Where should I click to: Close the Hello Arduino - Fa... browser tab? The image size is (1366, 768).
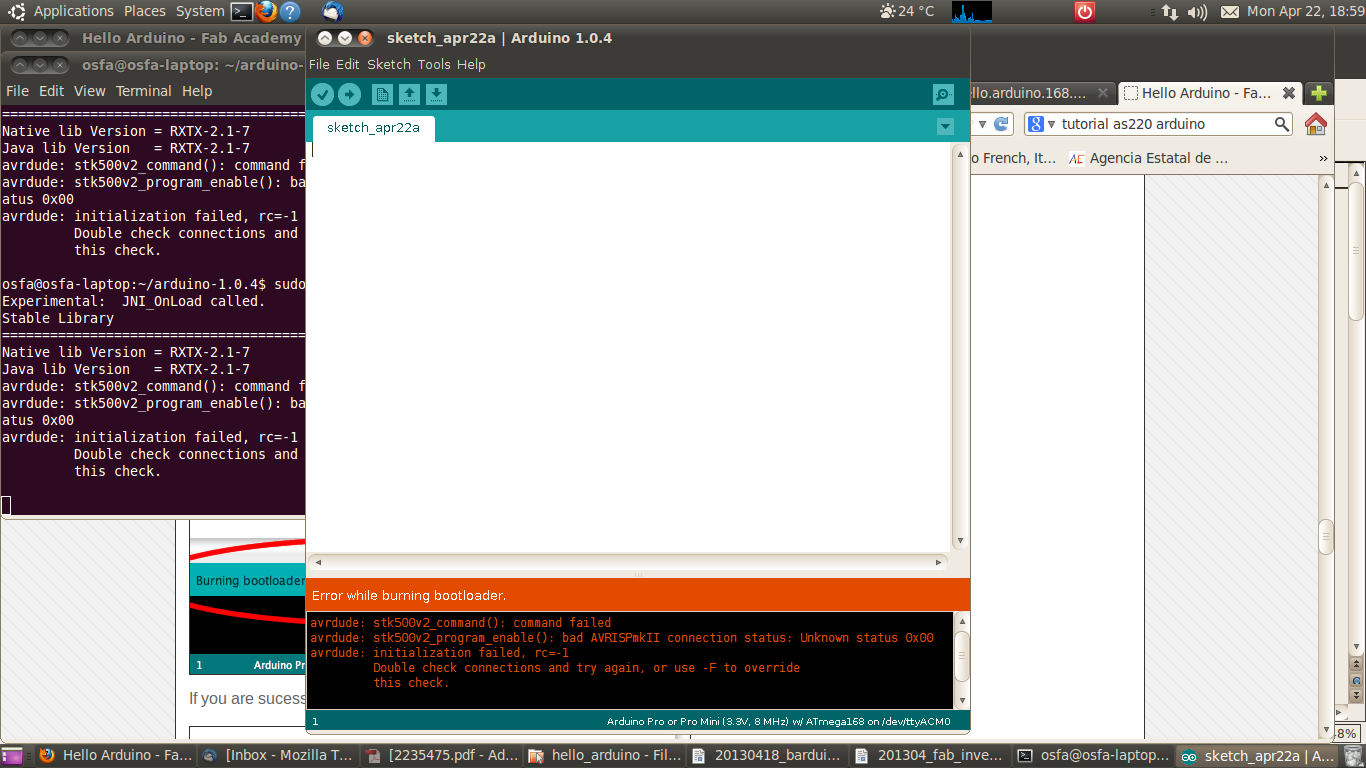(x=1289, y=93)
